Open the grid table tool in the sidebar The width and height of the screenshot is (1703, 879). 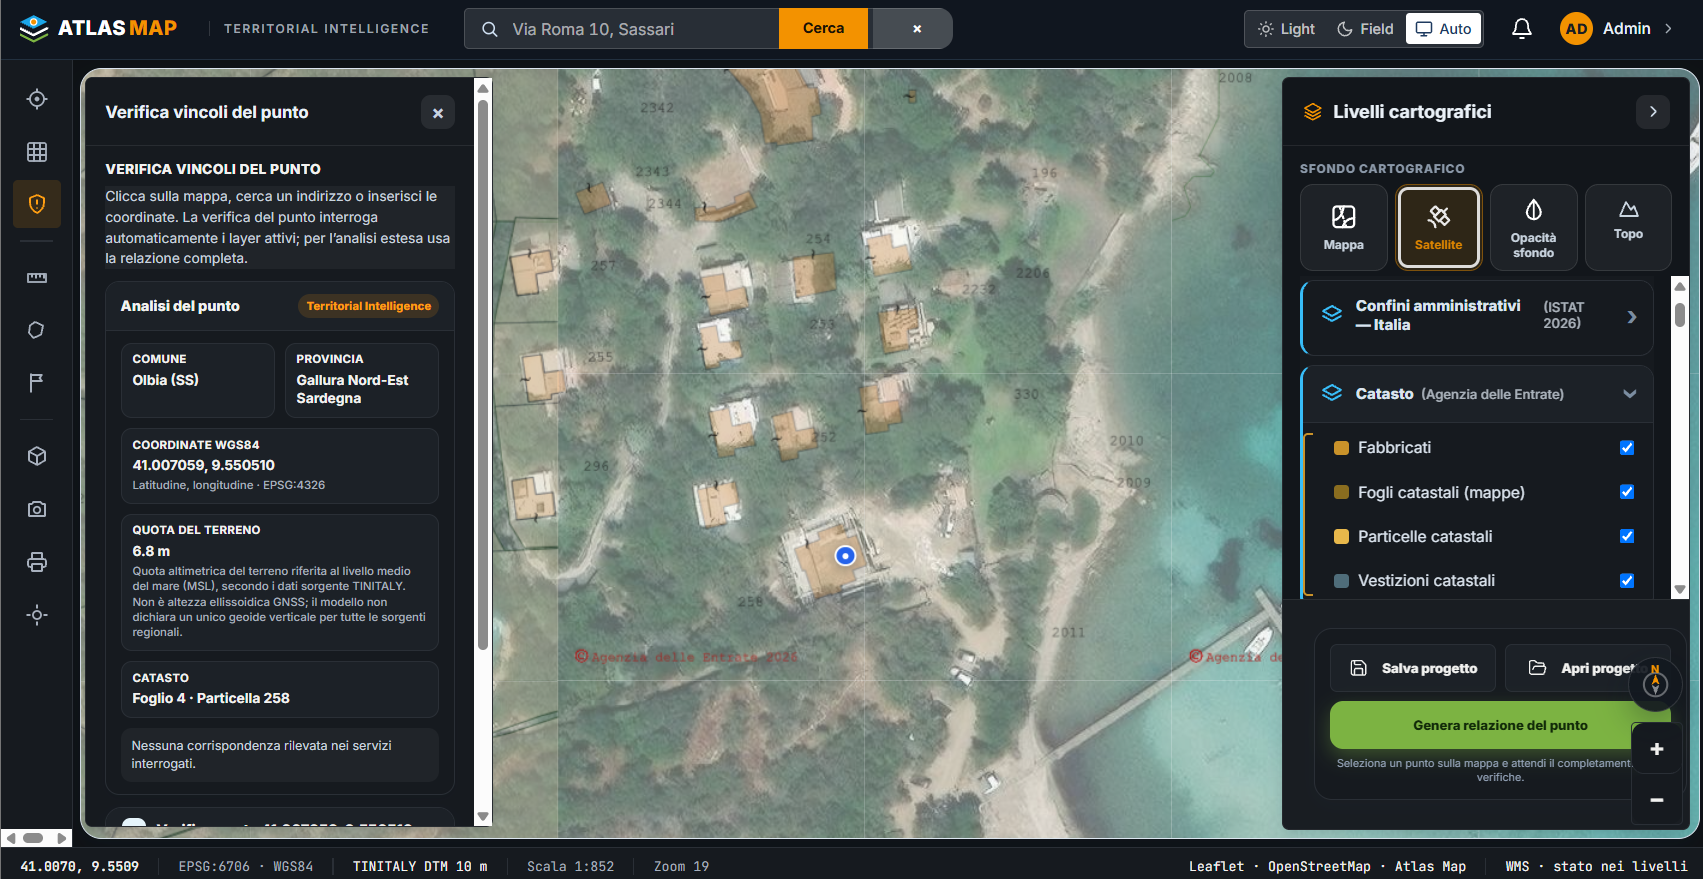click(37, 152)
